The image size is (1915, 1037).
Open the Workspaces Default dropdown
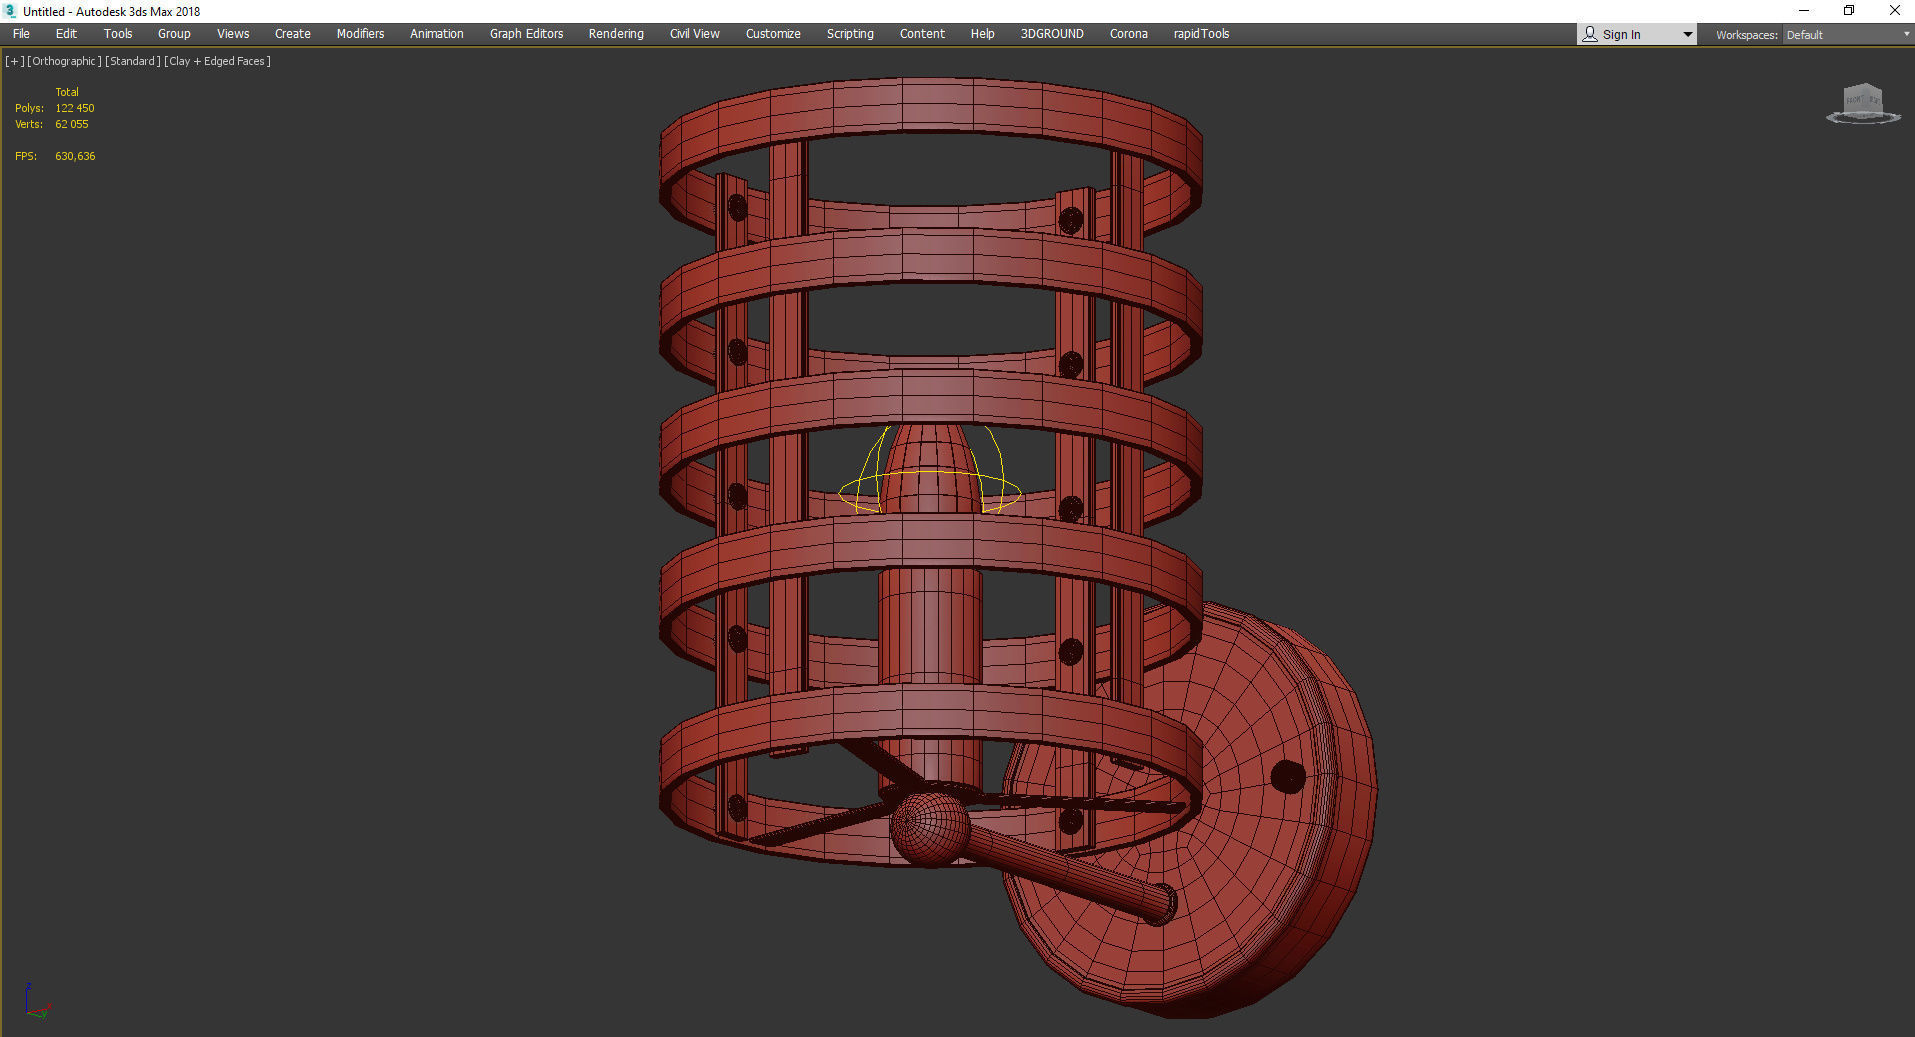[x=1847, y=34]
